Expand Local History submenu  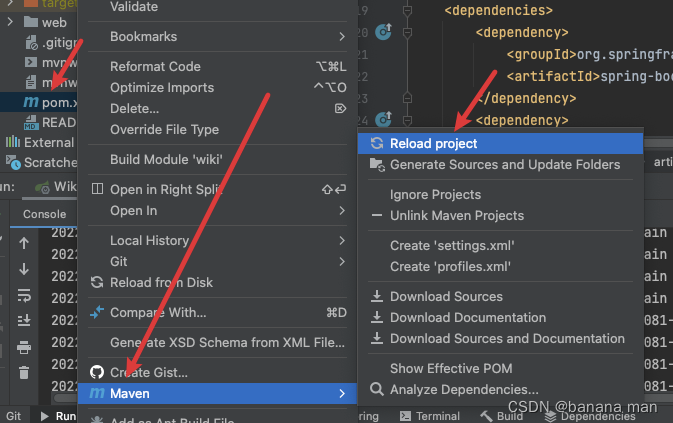pyautogui.click(x=217, y=240)
